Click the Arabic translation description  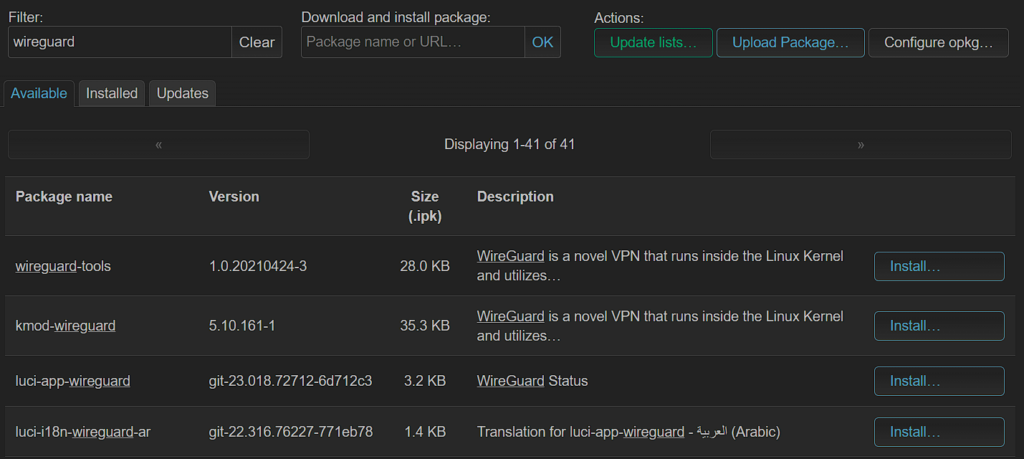coord(629,432)
